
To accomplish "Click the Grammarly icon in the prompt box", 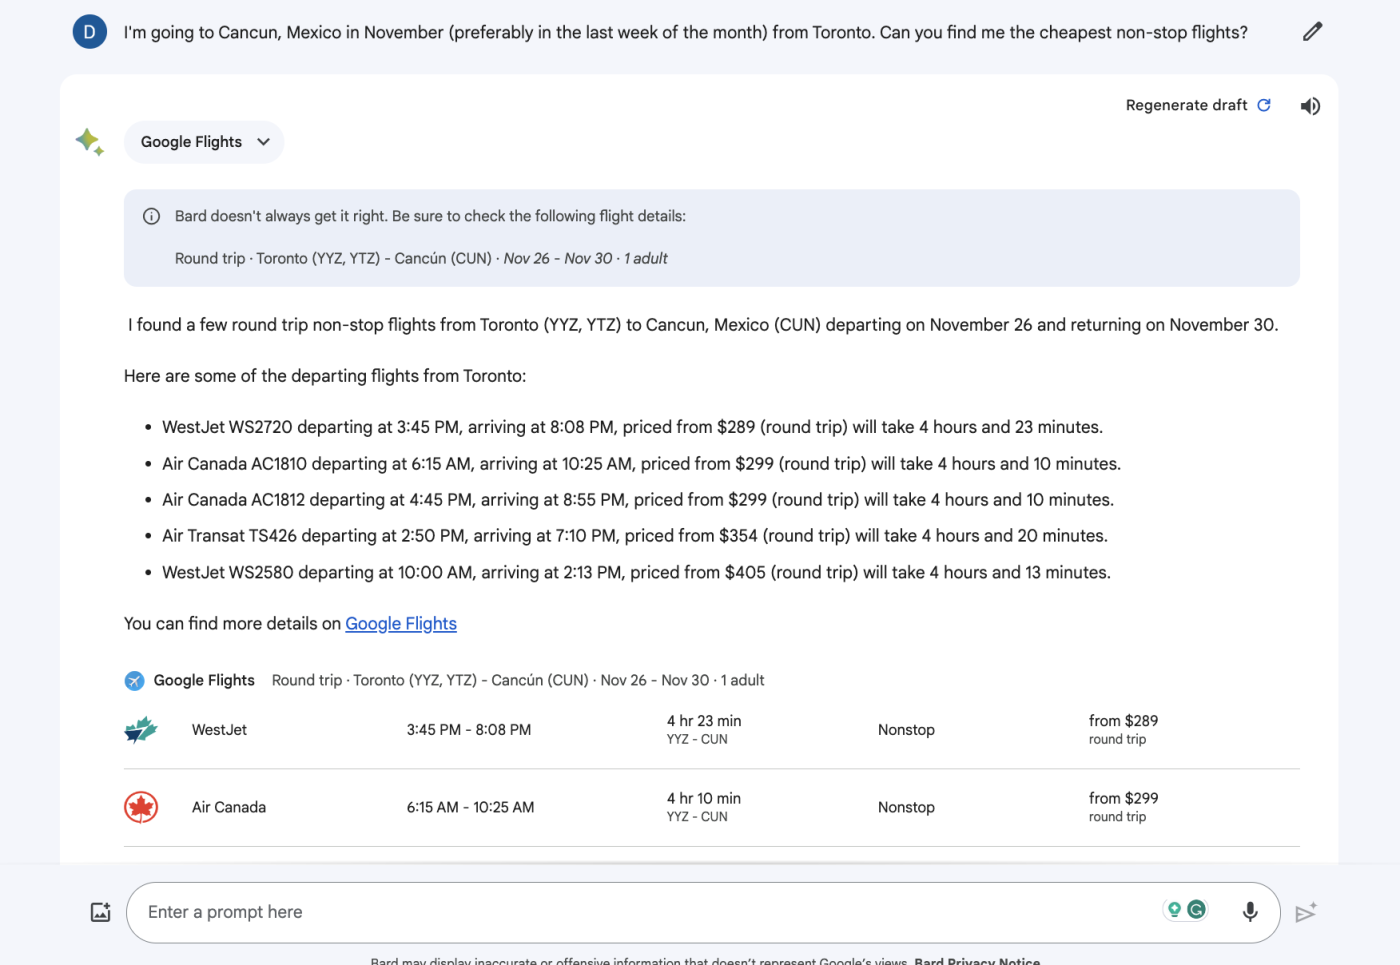I will coord(1196,910).
